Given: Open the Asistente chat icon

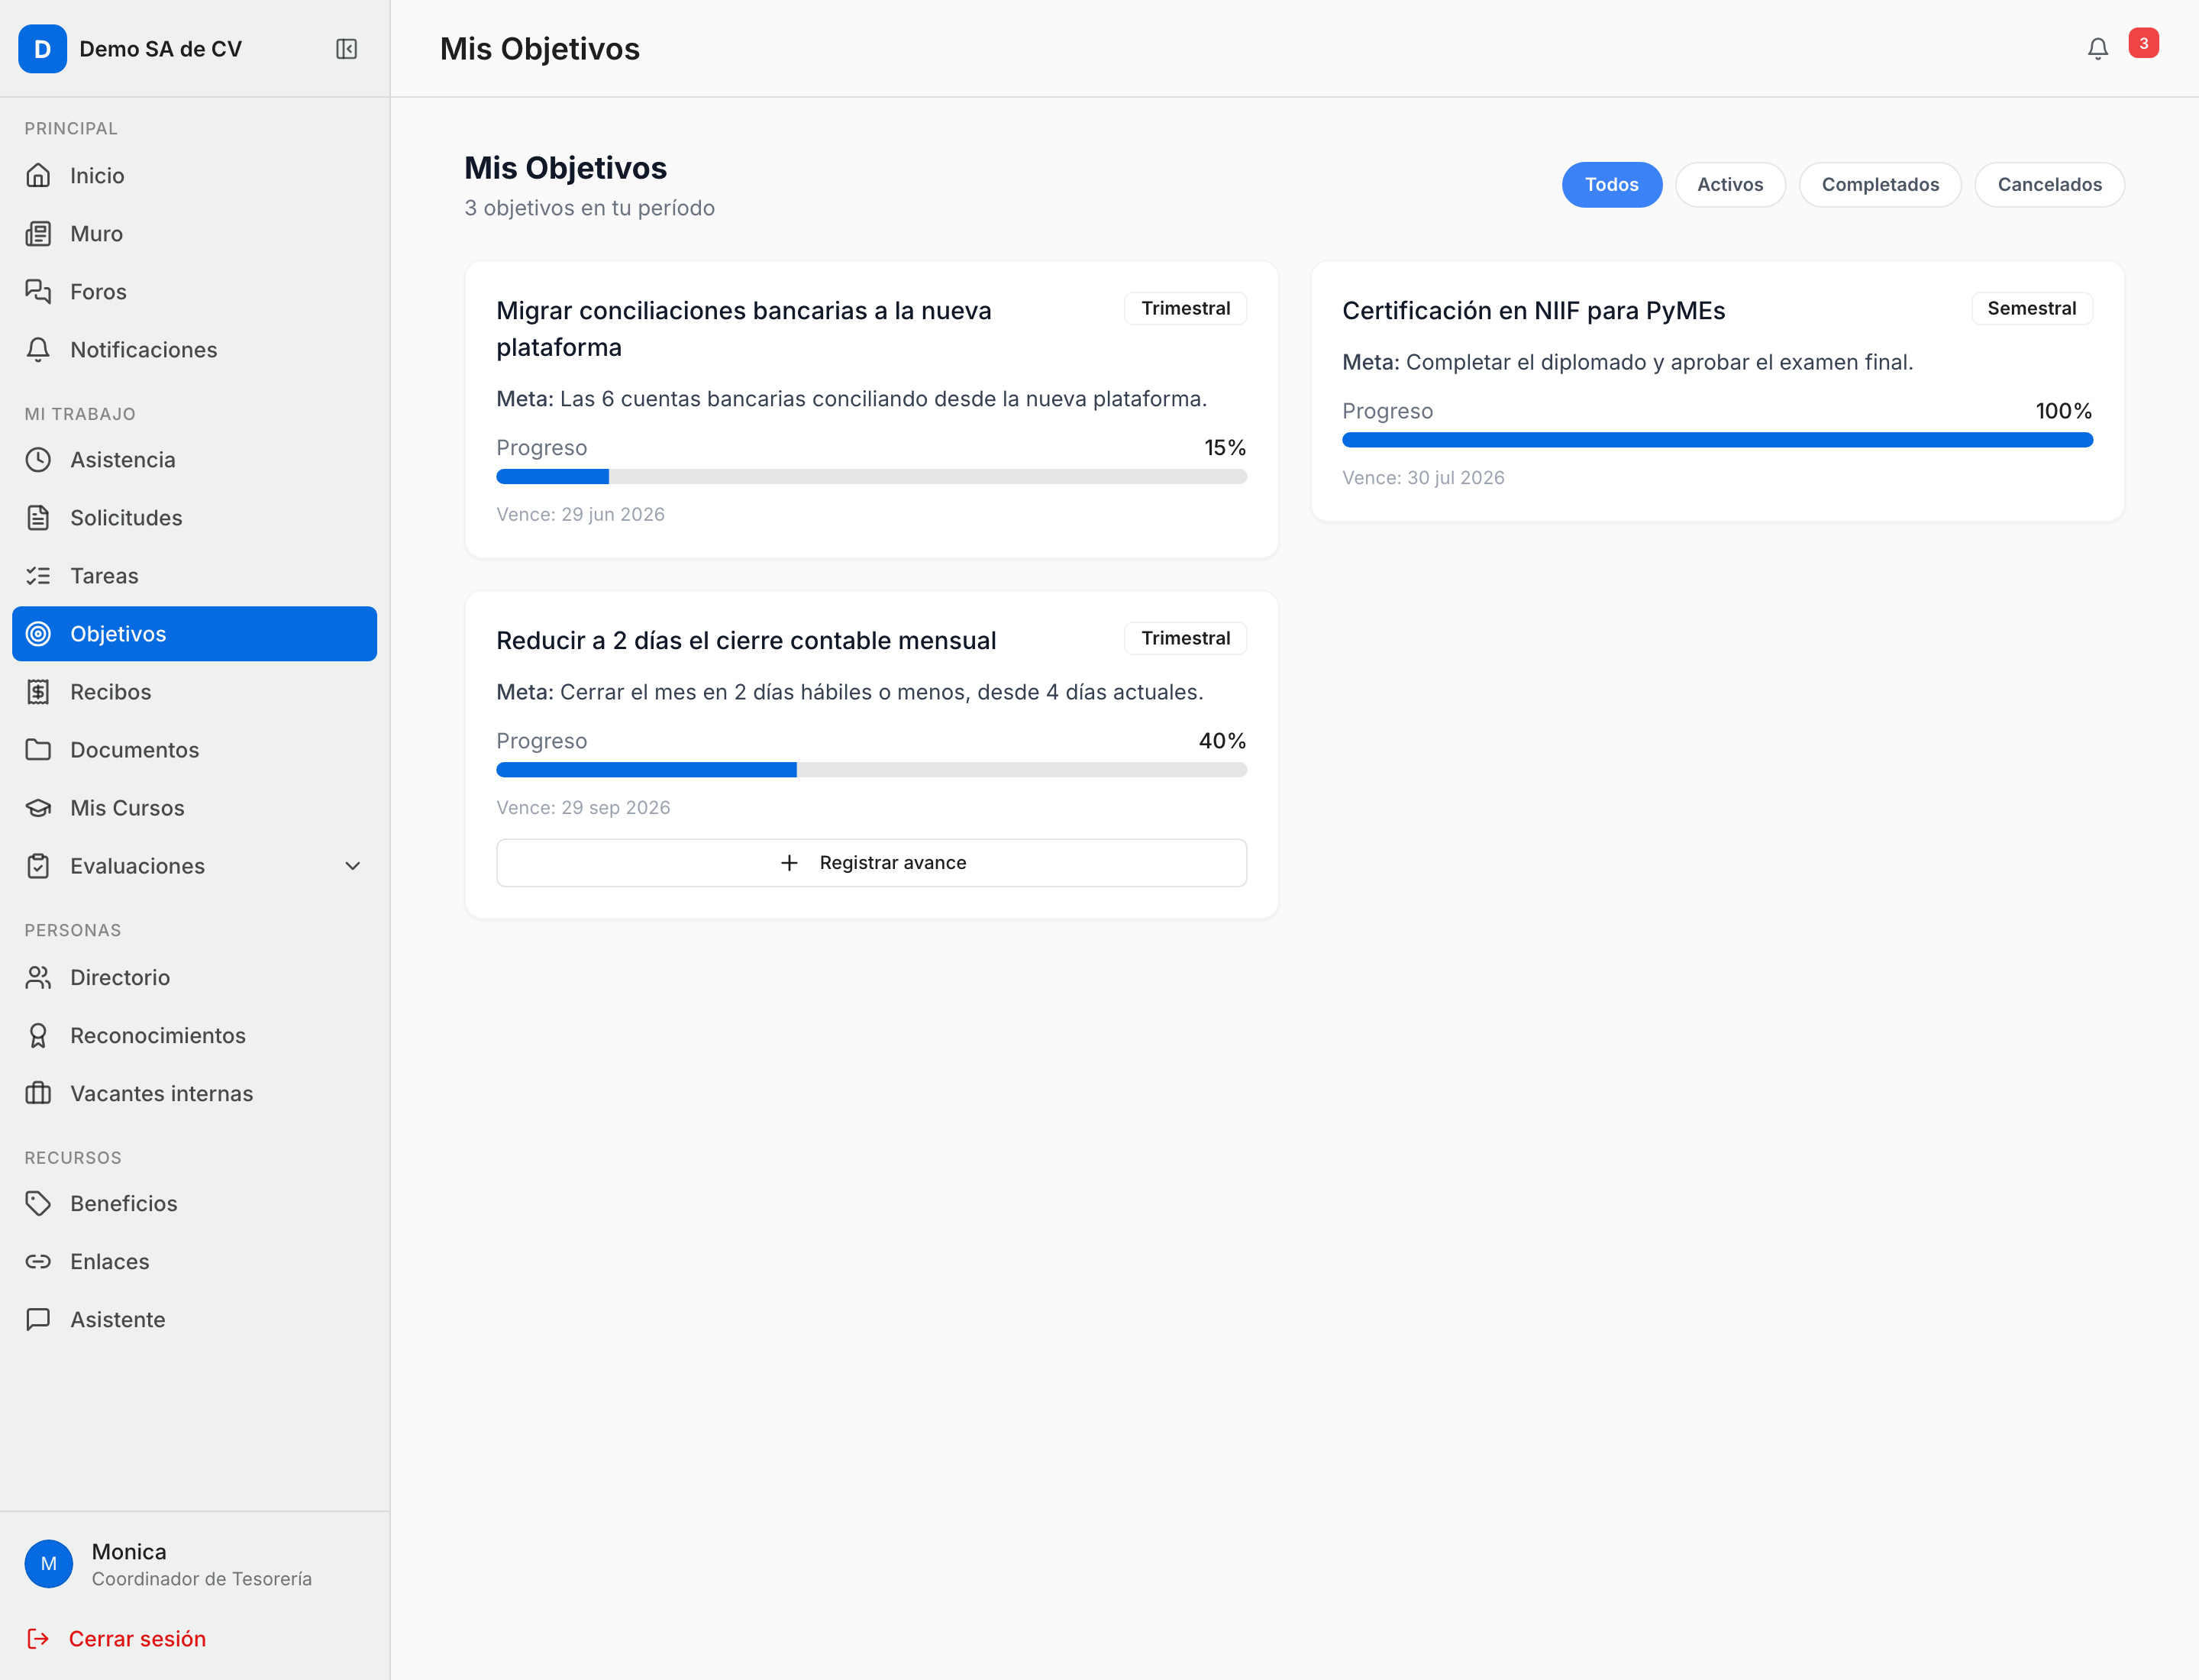Looking at the screenshot, I should [38, 1320].
